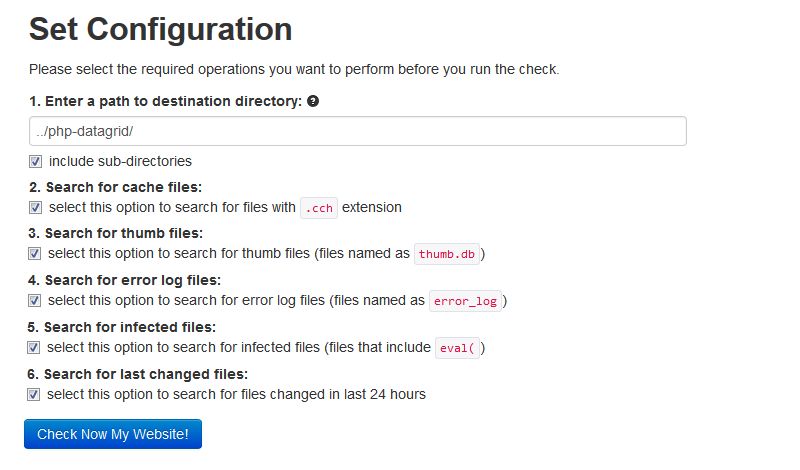The width and height of the screenshot is (800, 470).
Task: Toggle the .cch cache files checkbox
Action: [35, 208]
